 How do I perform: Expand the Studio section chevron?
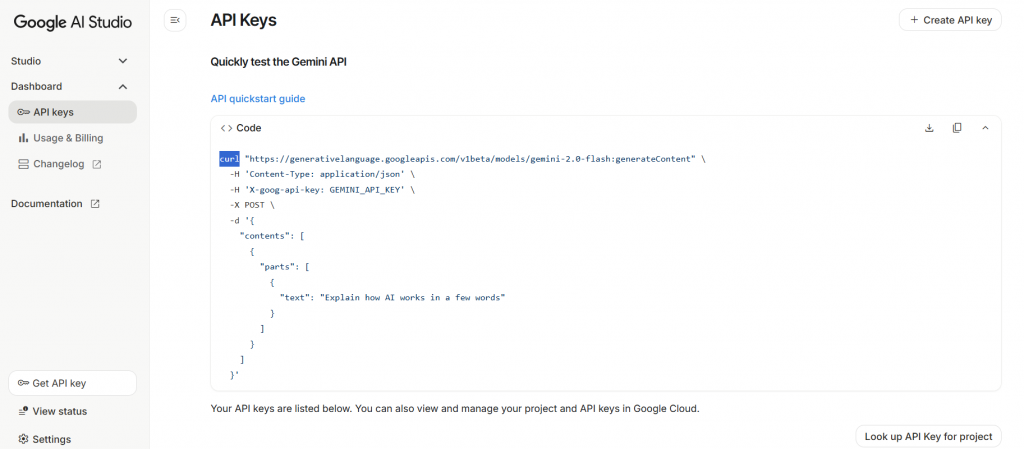[123, 61]
